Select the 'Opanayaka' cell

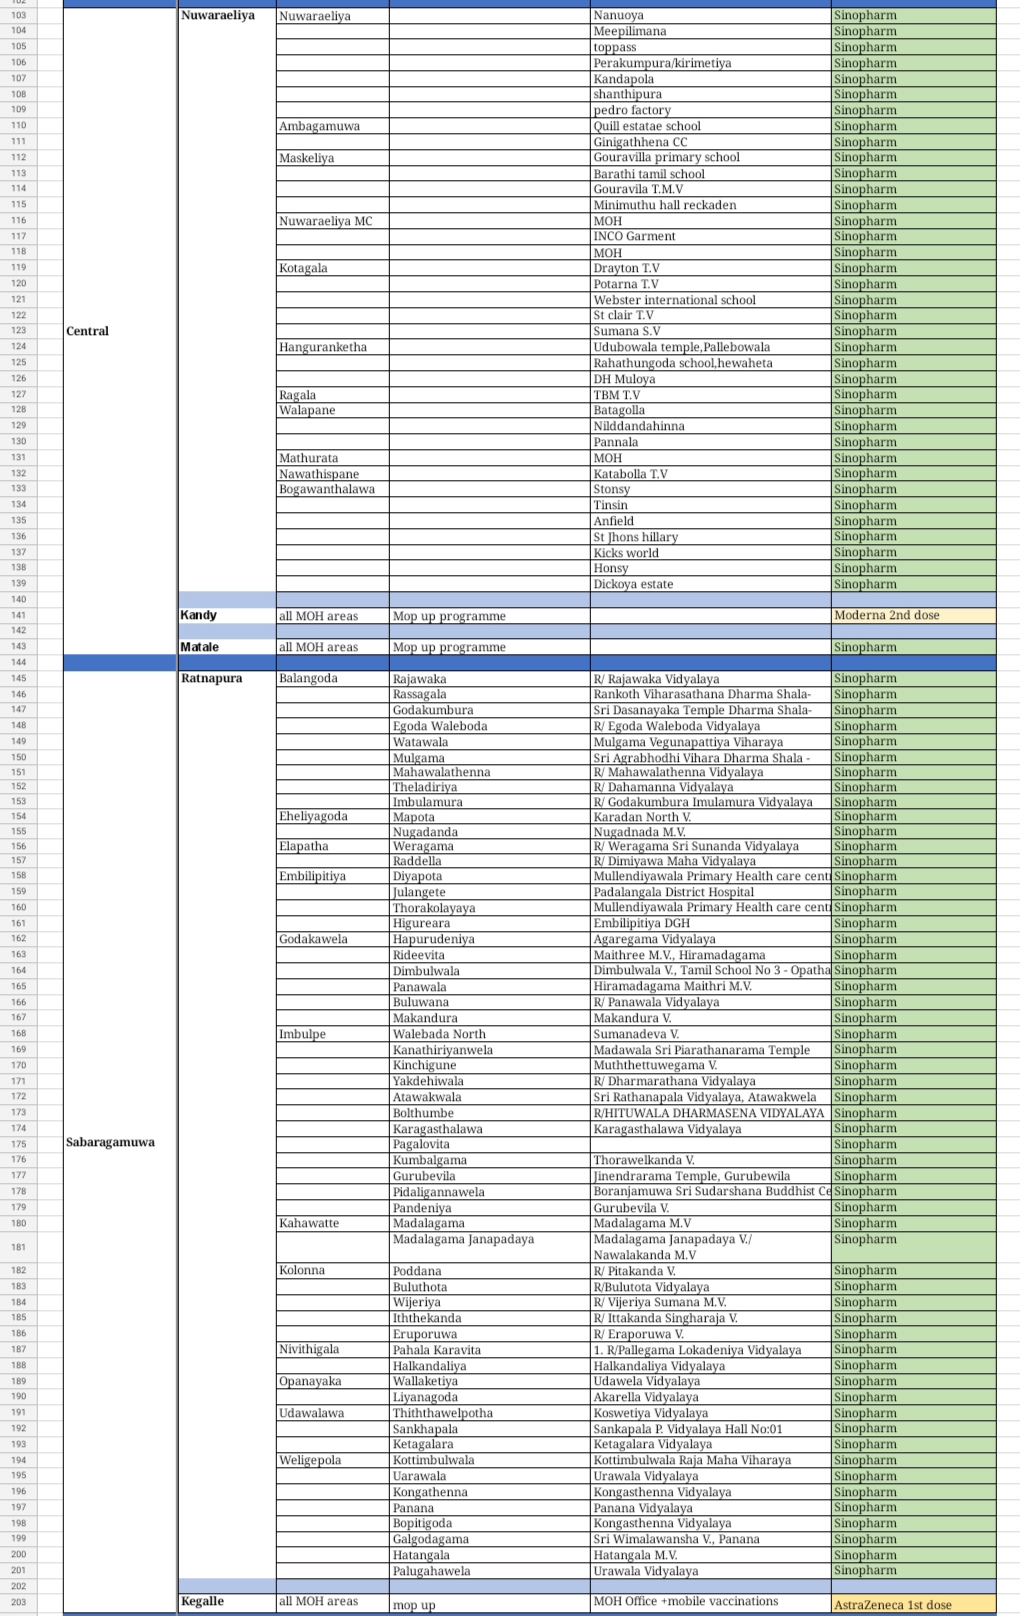coord(332,1381)
